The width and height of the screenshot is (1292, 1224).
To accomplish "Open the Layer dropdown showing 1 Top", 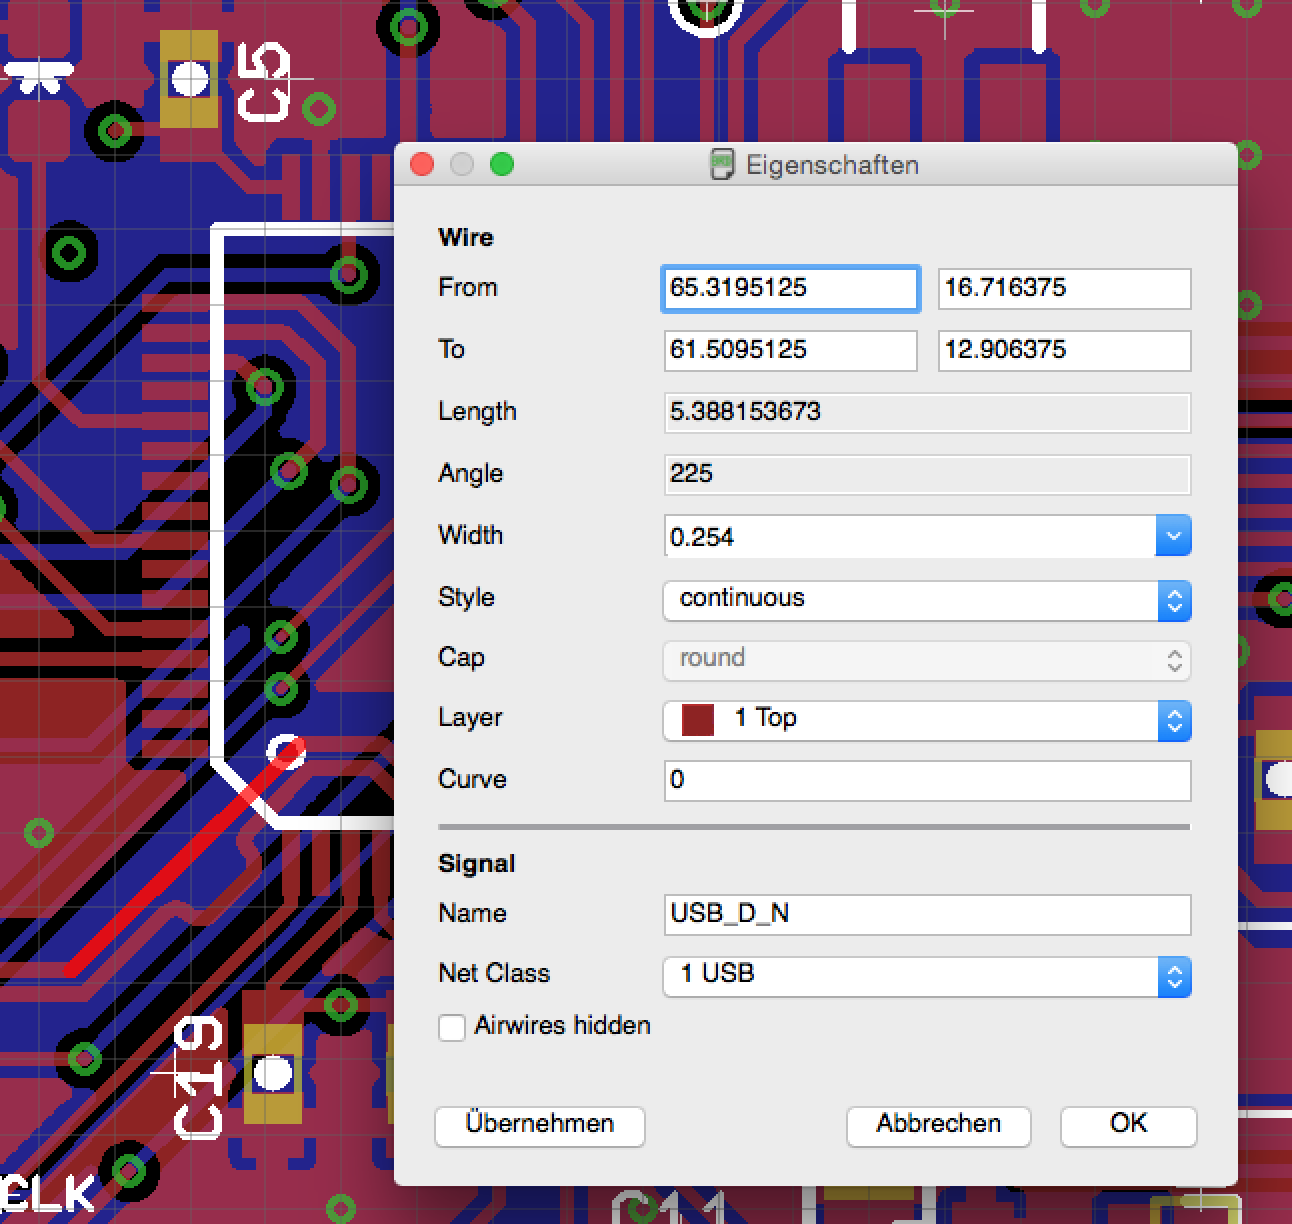I will [x=927, y=720].
